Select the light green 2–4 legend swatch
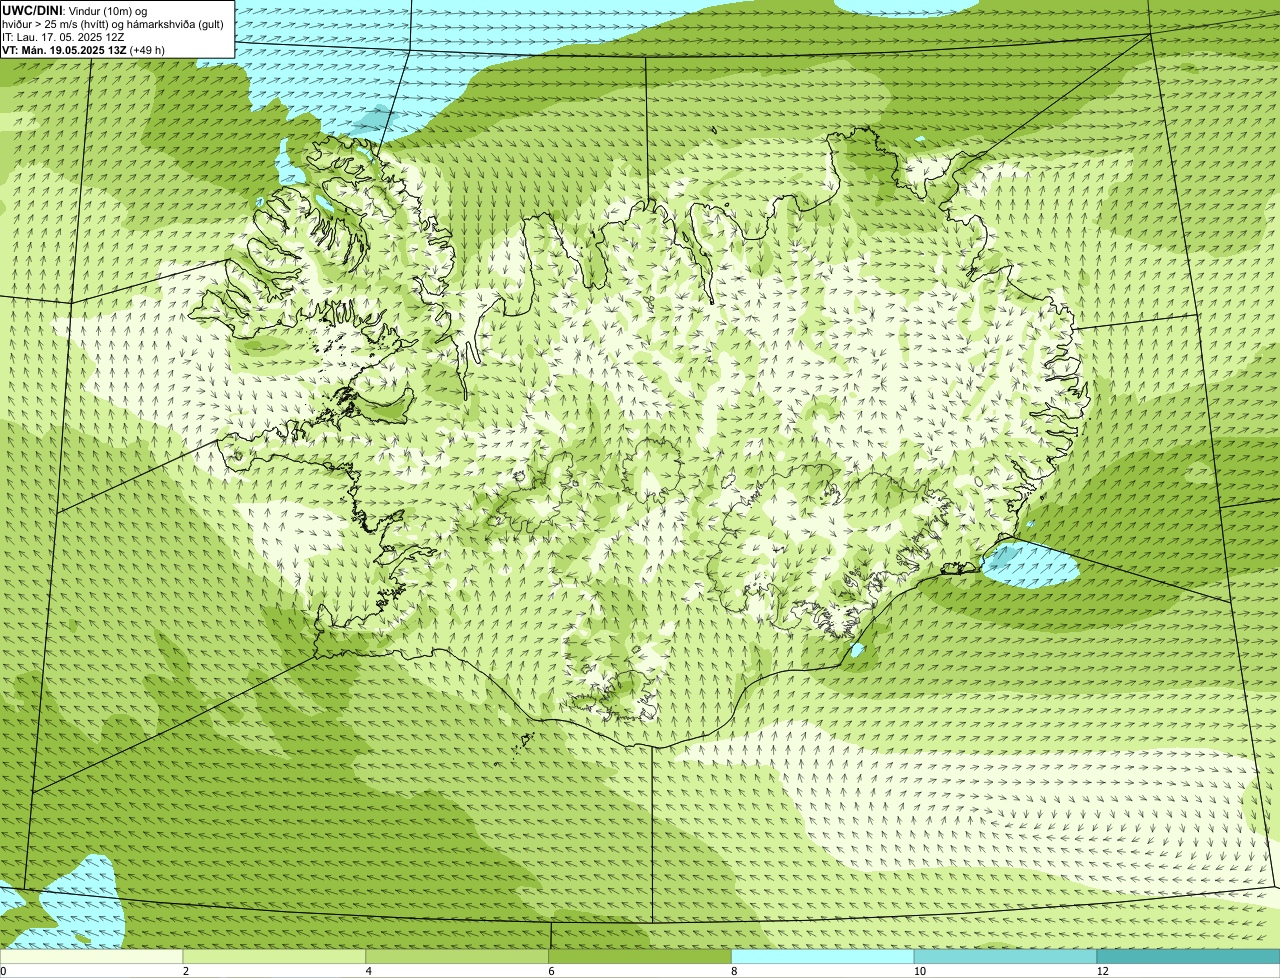The width and height of the screenshot is (1280, 978). (x=274, y=957)
